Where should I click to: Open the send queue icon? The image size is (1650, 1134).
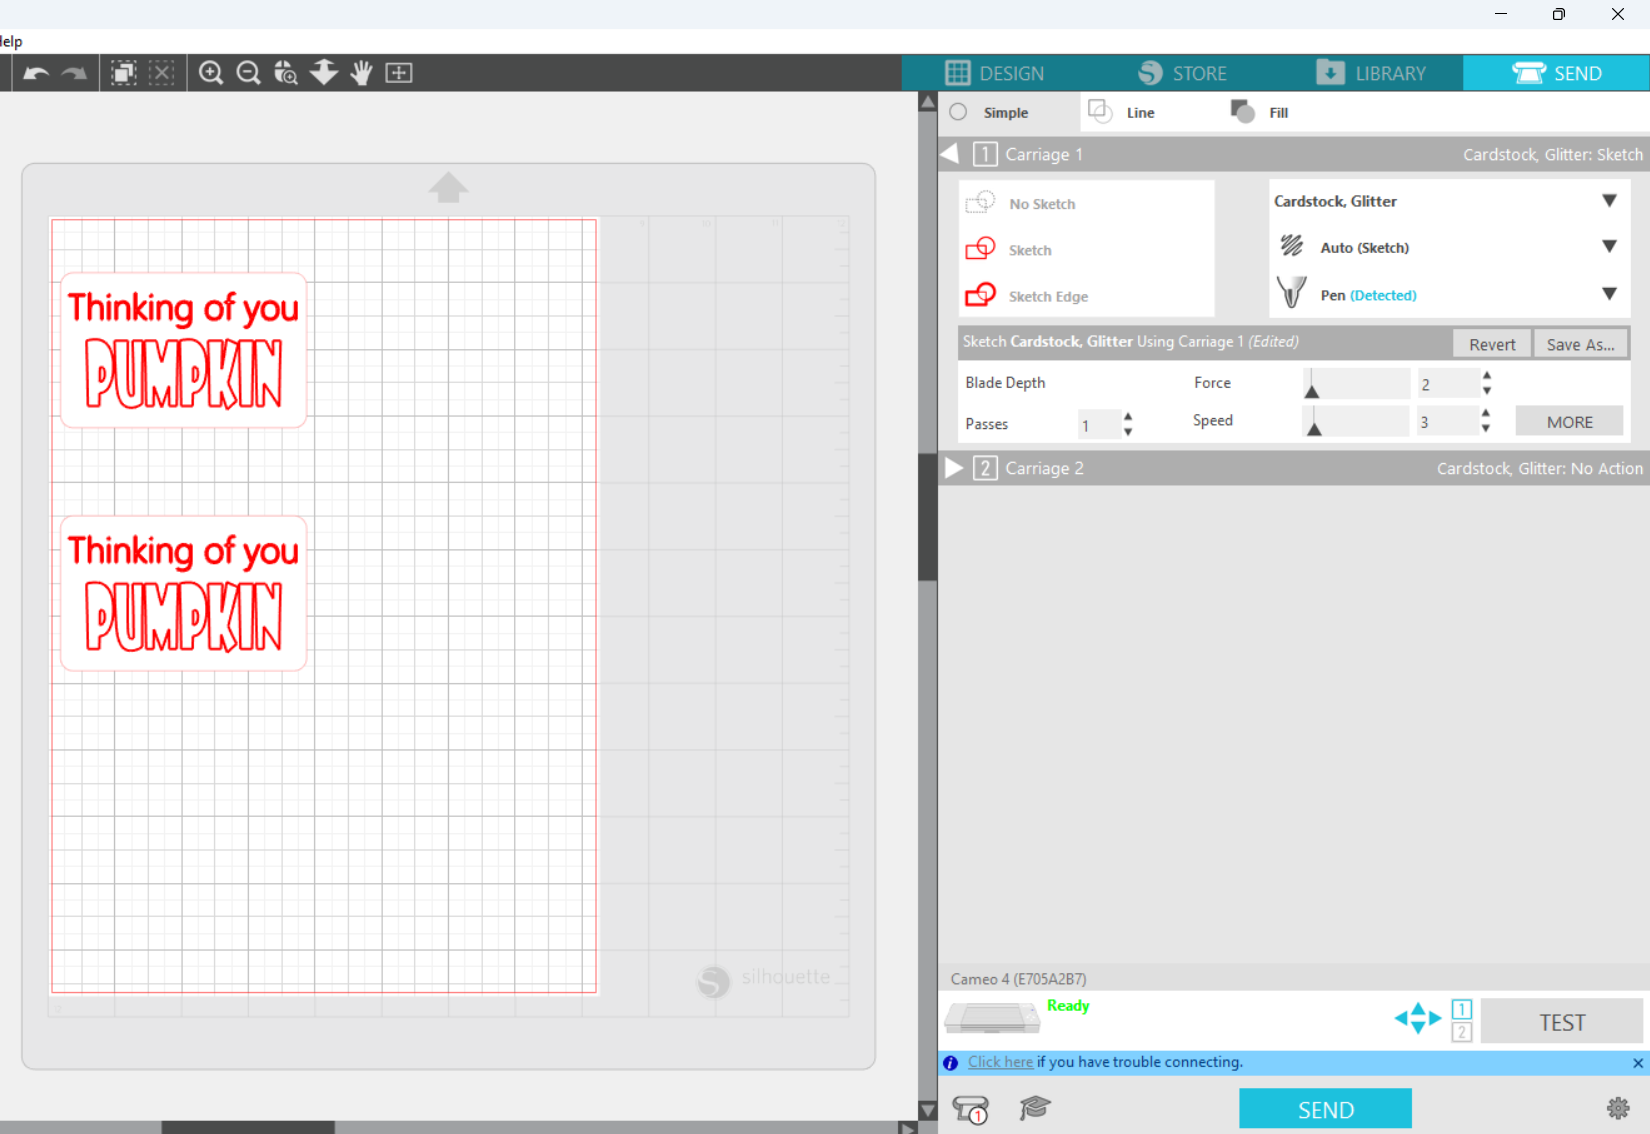tap(970, 1109)
